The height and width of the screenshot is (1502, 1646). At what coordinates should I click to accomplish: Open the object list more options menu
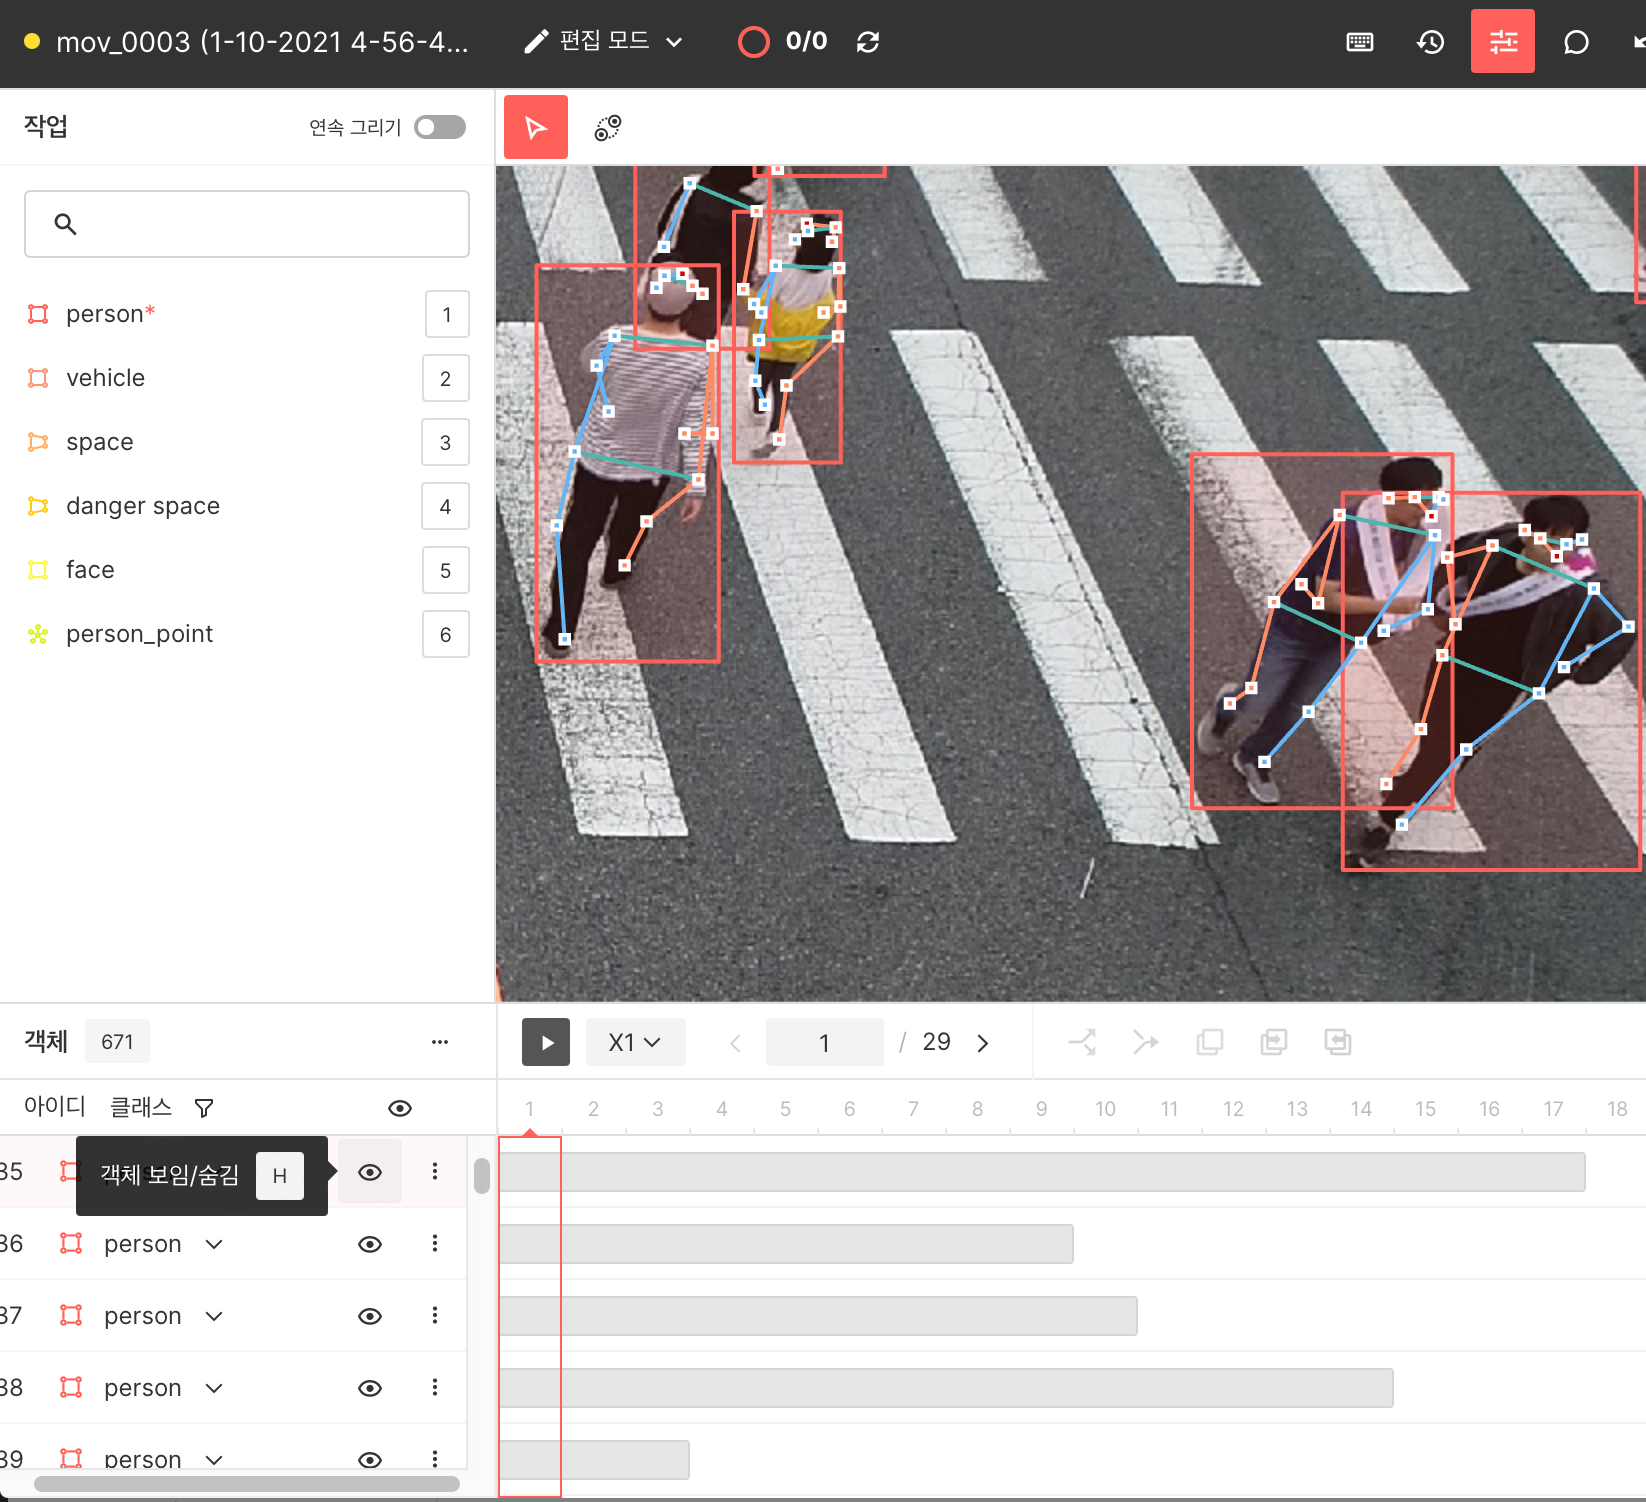(x=440, y=1042)
